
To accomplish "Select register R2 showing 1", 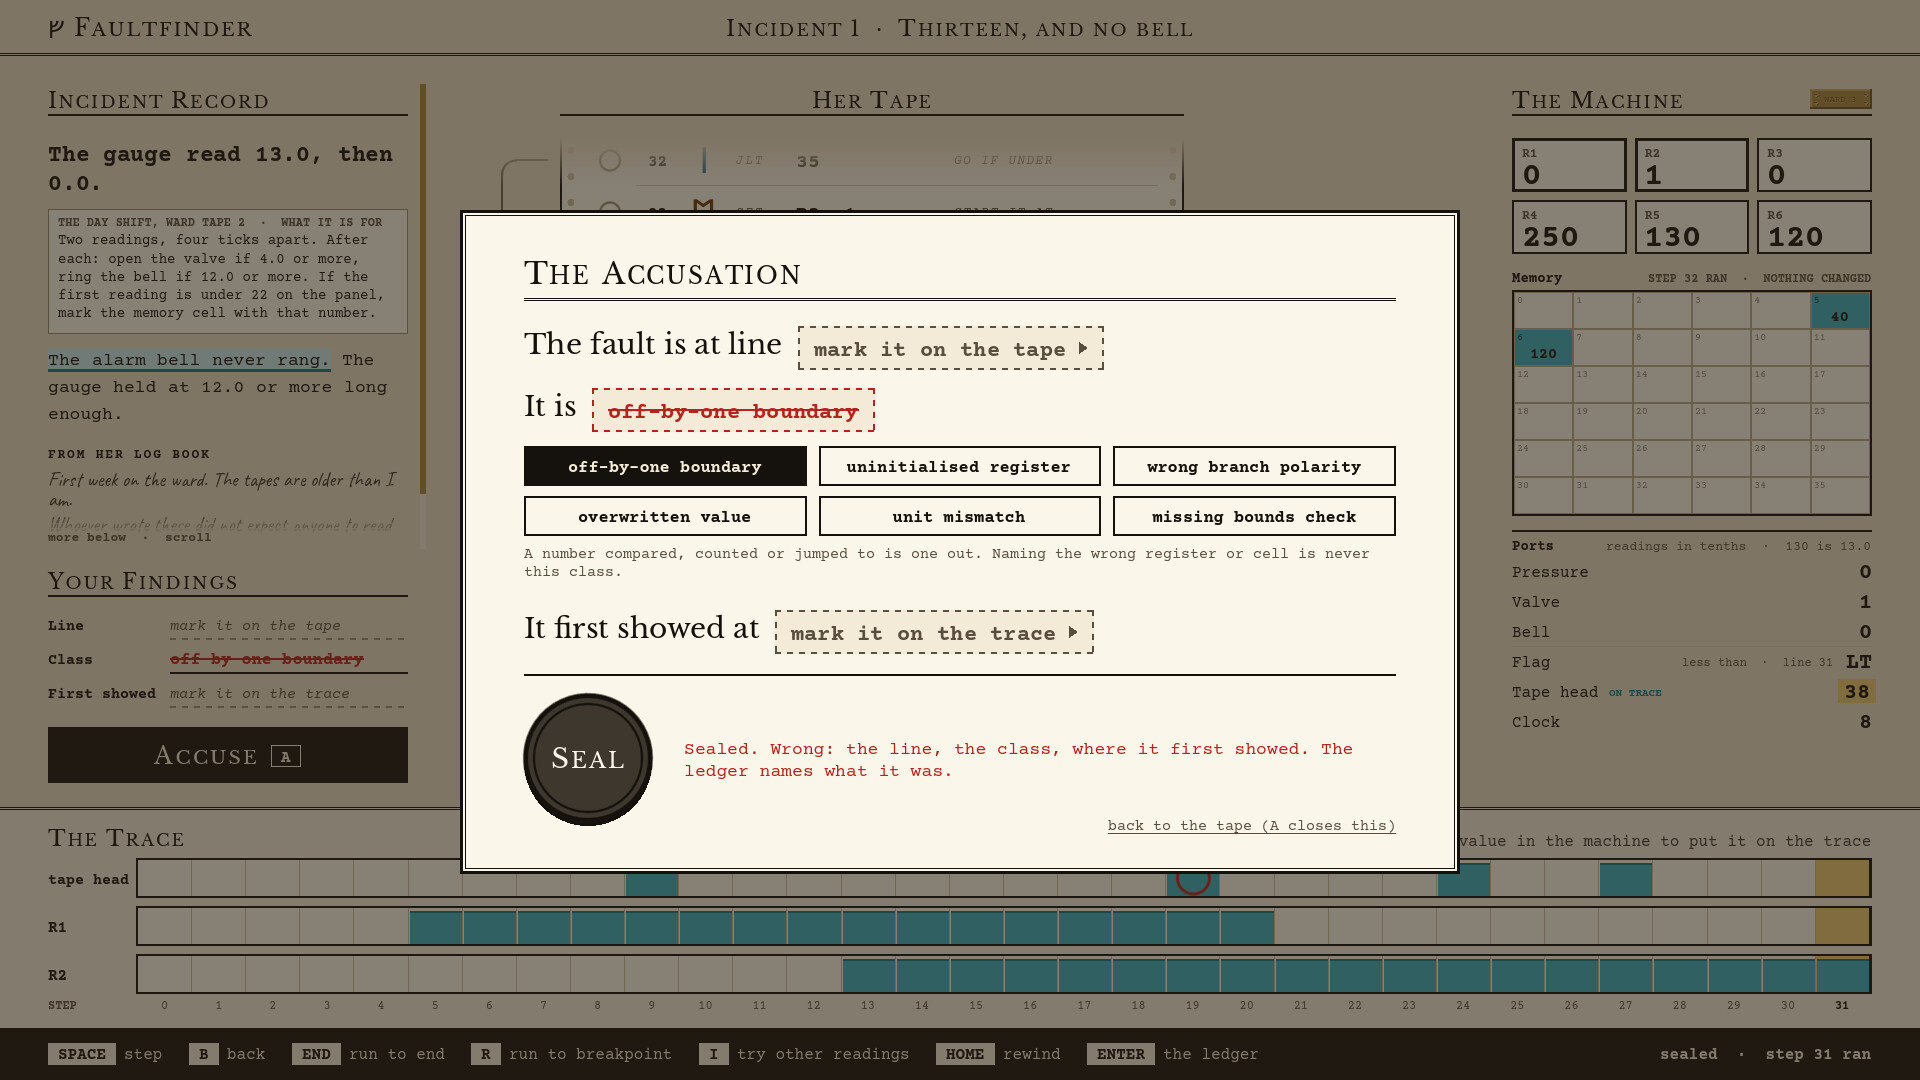I will click(x=1692, y=165).
